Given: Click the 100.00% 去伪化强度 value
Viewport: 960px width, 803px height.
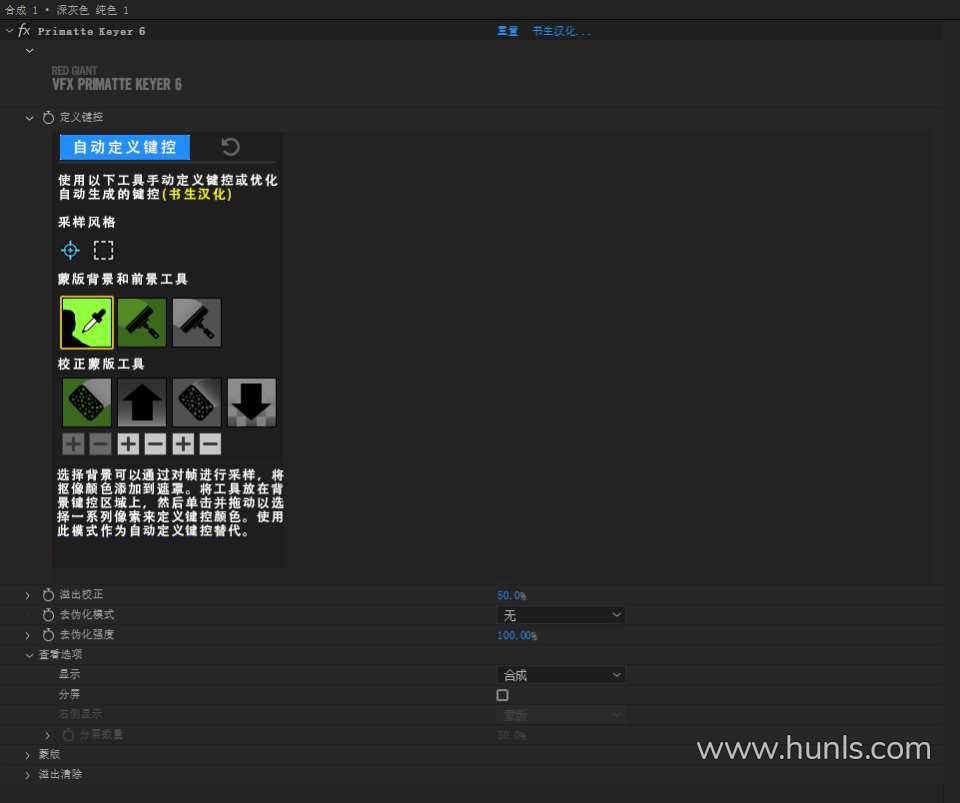Looking at the screenshot, I should pyautogui.click(x=517, y=636).
